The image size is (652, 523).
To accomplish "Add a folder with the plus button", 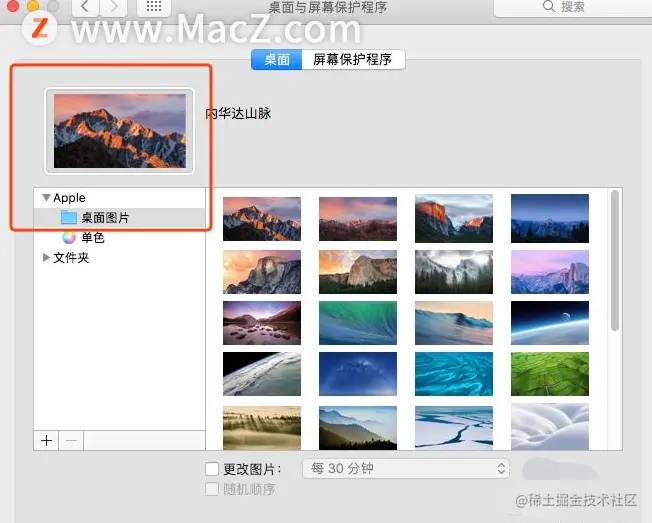I will (47, 440).
